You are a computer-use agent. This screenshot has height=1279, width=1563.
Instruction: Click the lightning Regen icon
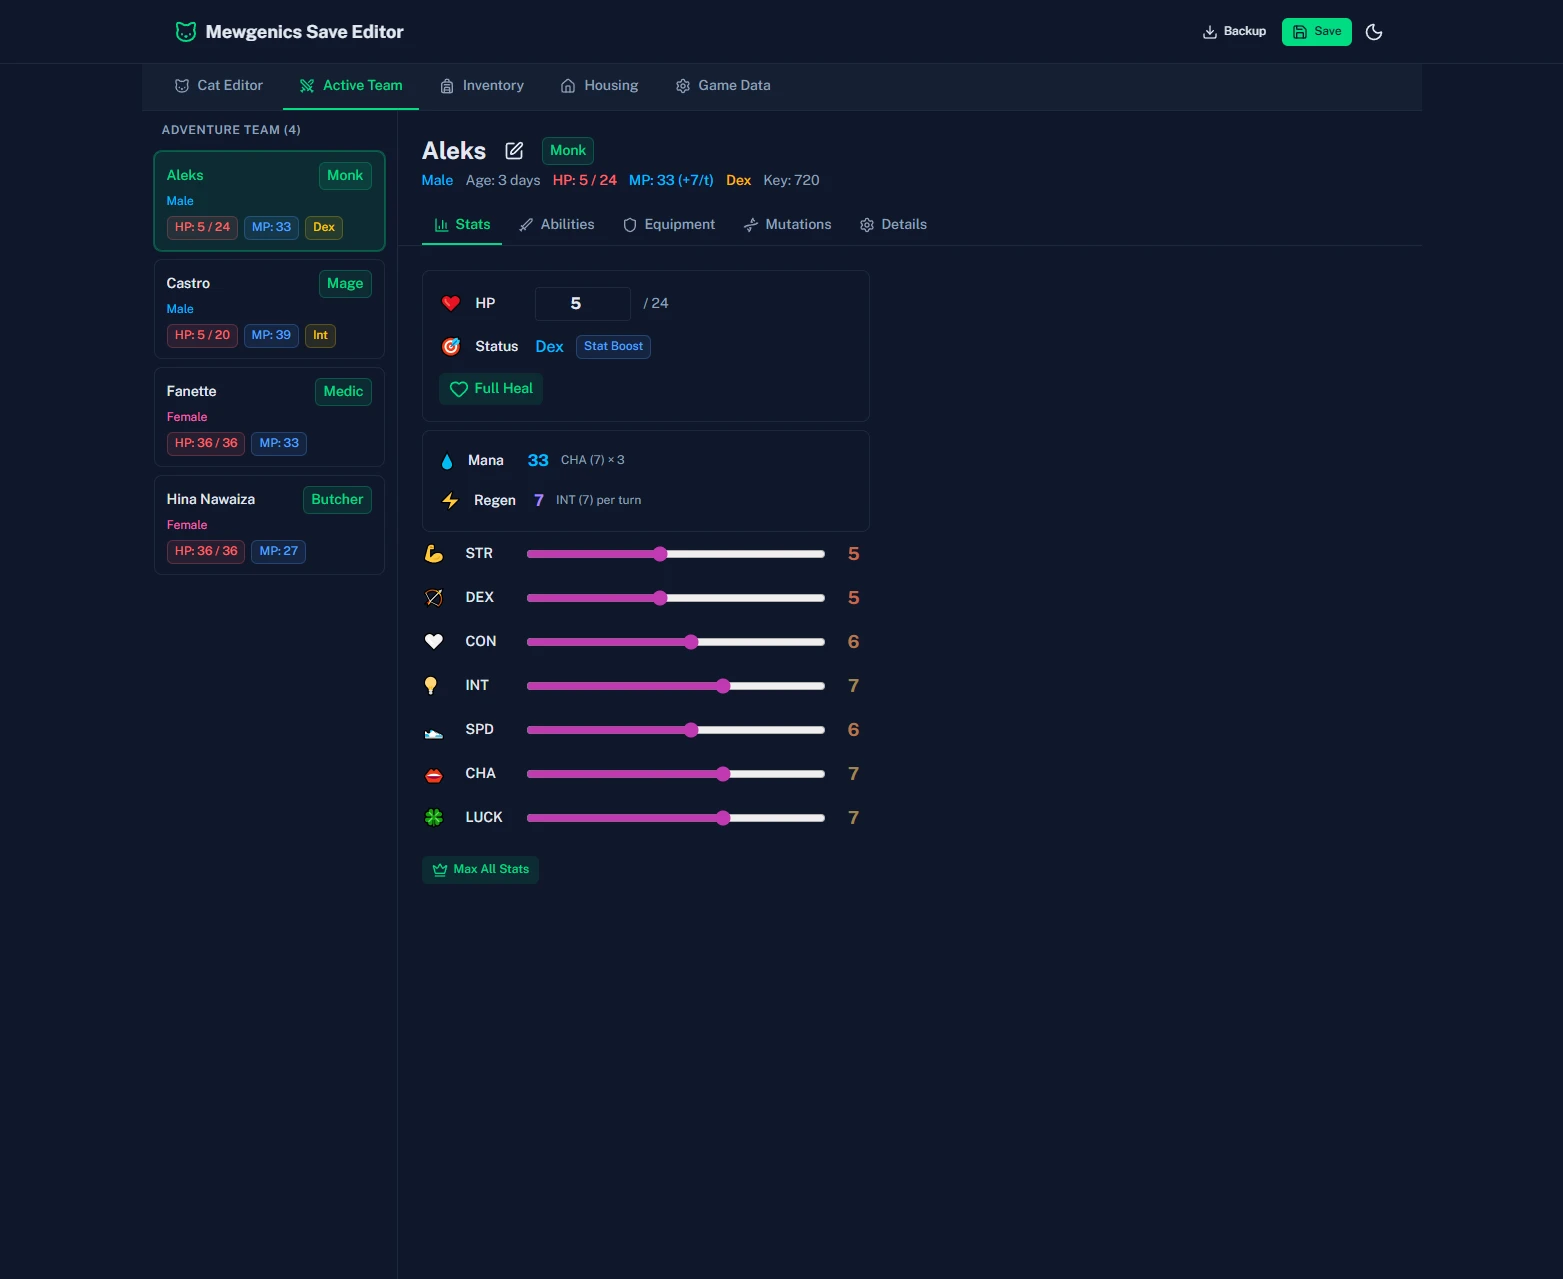point(450,500)
